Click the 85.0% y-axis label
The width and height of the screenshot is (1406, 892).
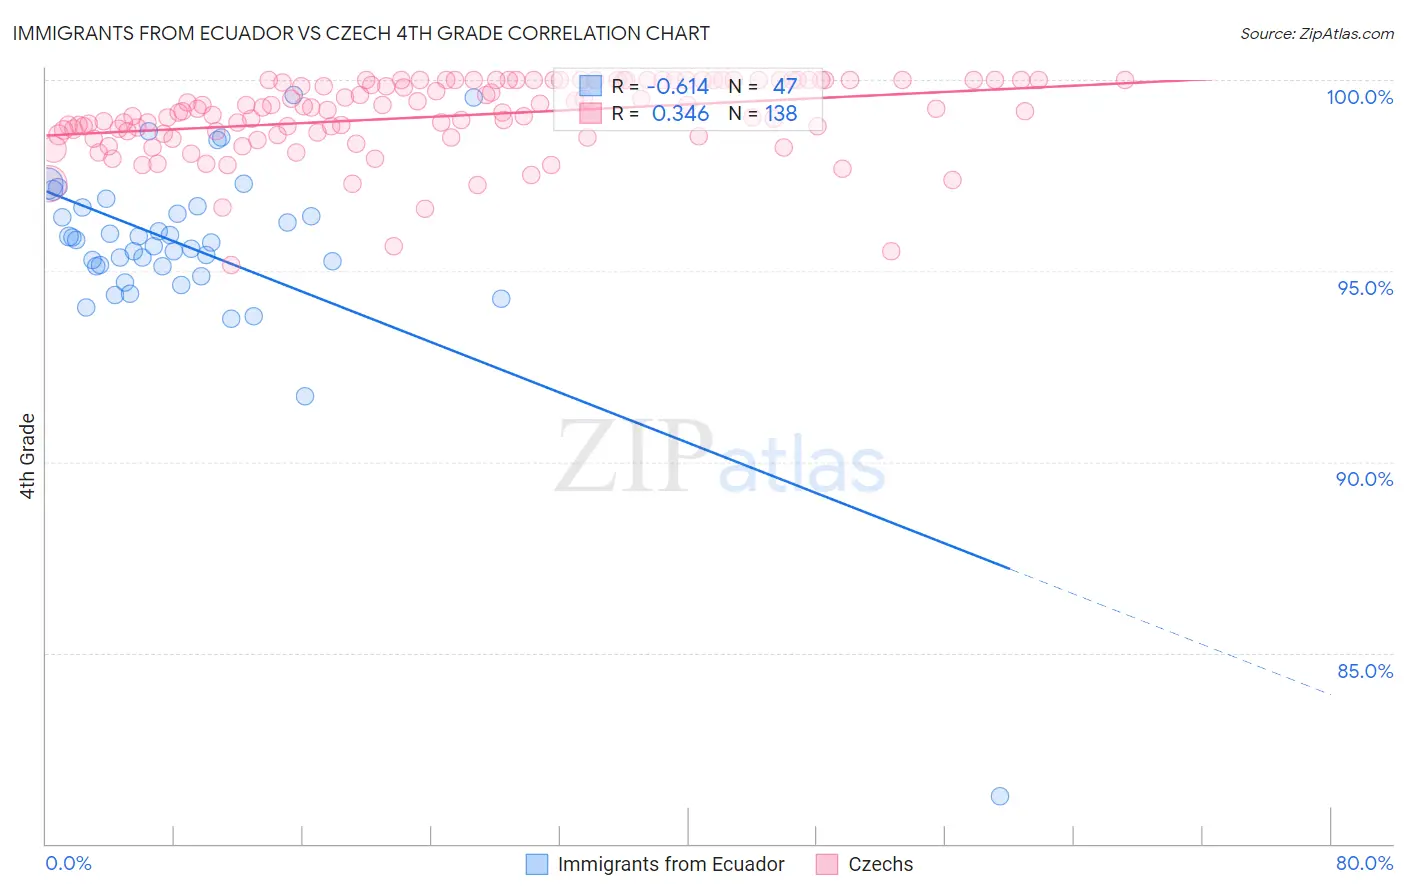pos(1365,671)
